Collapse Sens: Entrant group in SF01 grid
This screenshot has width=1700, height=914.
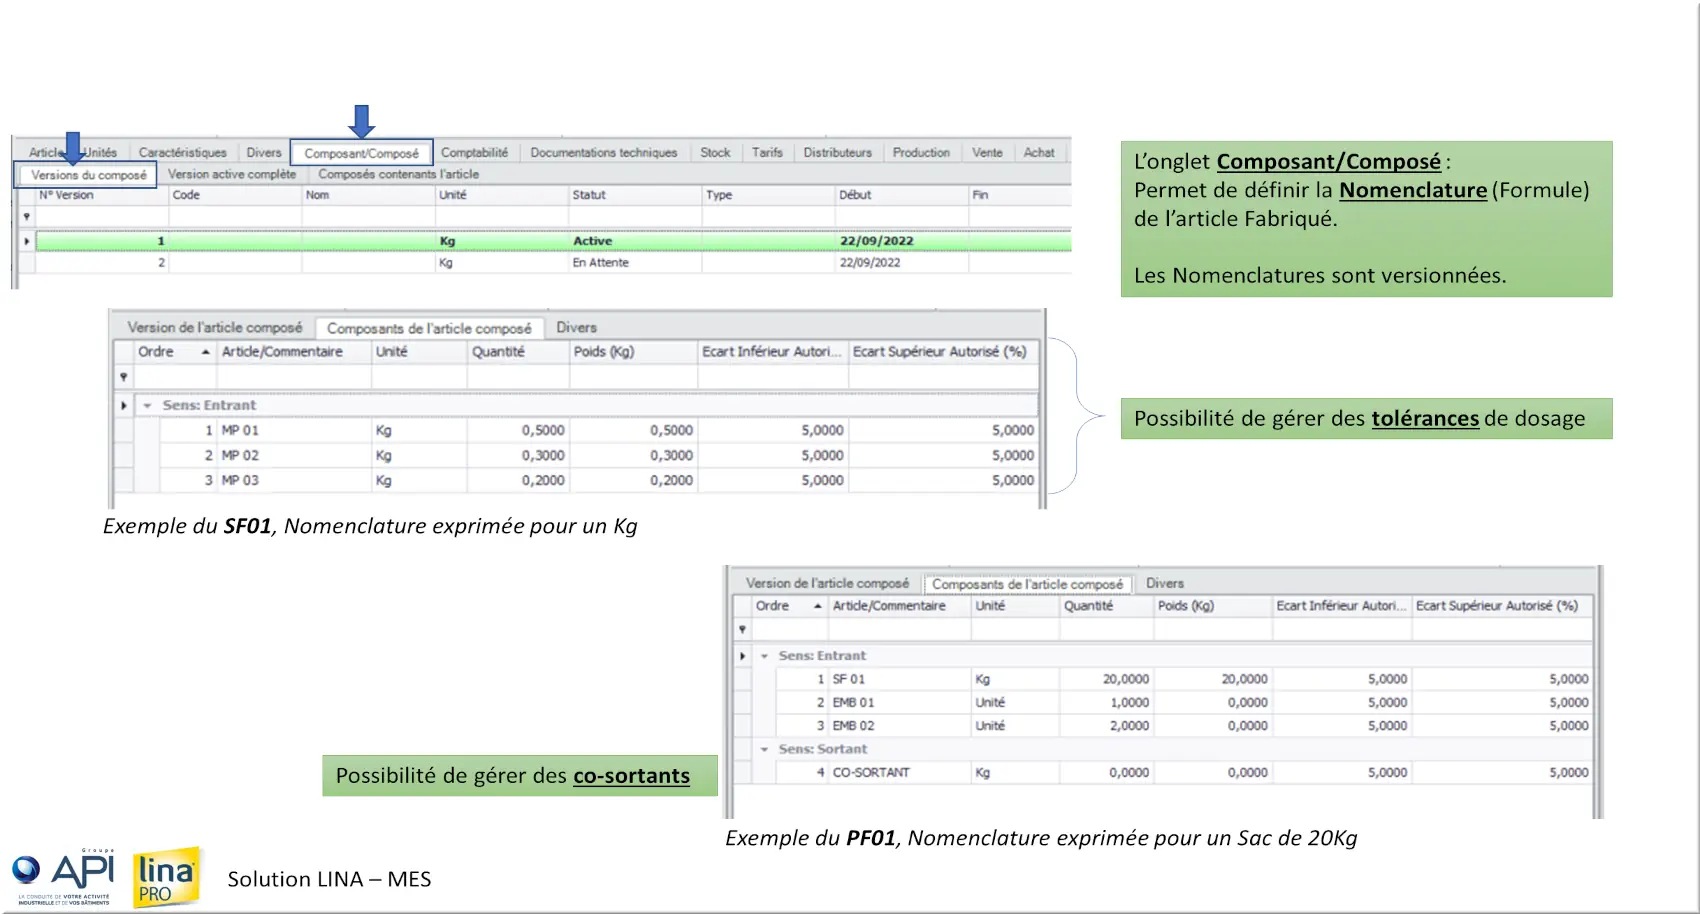pyautogui.click(x=147, y=406)
